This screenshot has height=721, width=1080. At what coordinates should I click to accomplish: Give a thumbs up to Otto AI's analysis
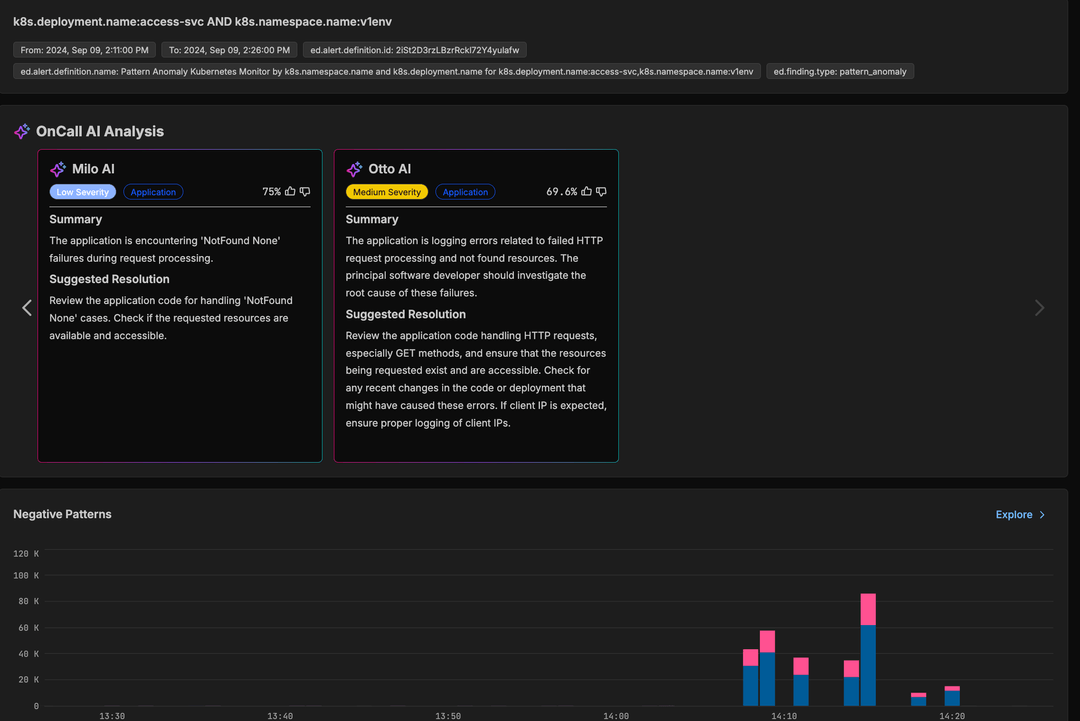(x=586, y=191)
